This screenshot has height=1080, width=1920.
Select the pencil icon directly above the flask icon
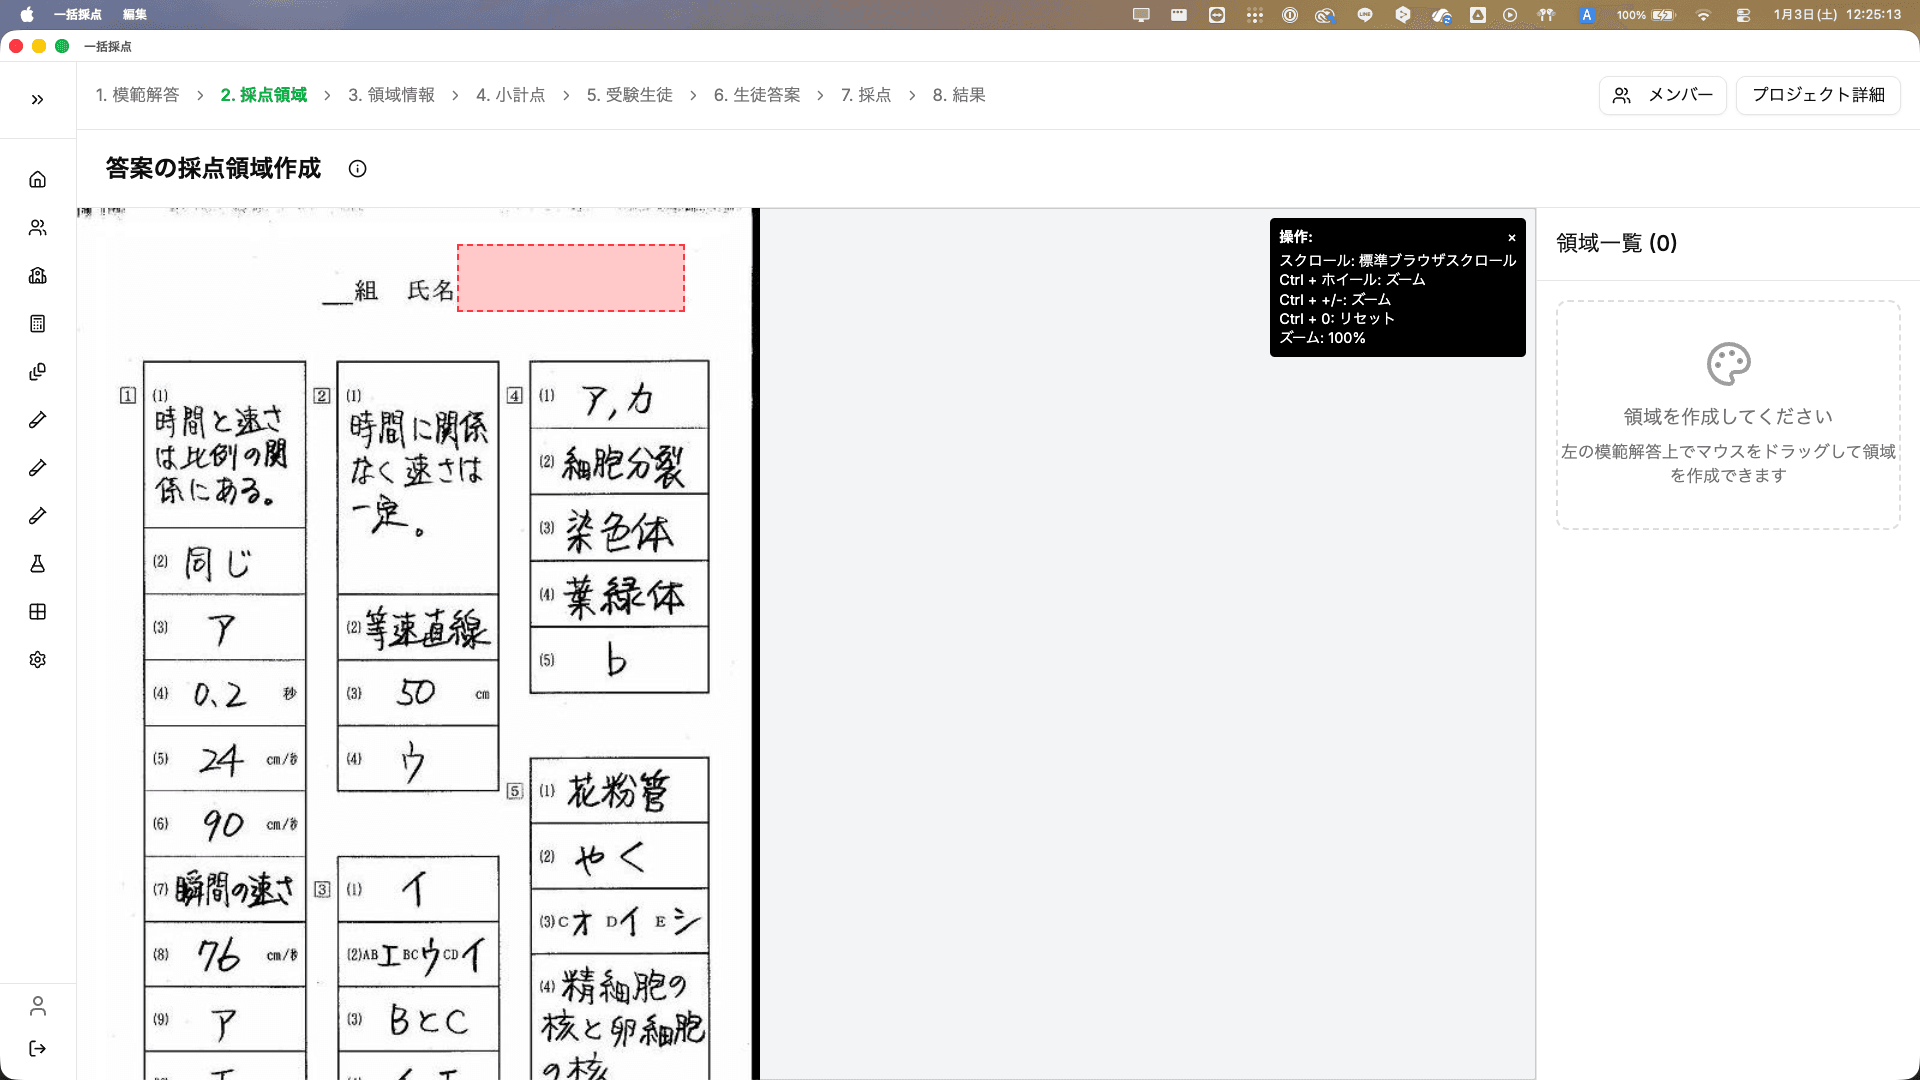[37, 515]
